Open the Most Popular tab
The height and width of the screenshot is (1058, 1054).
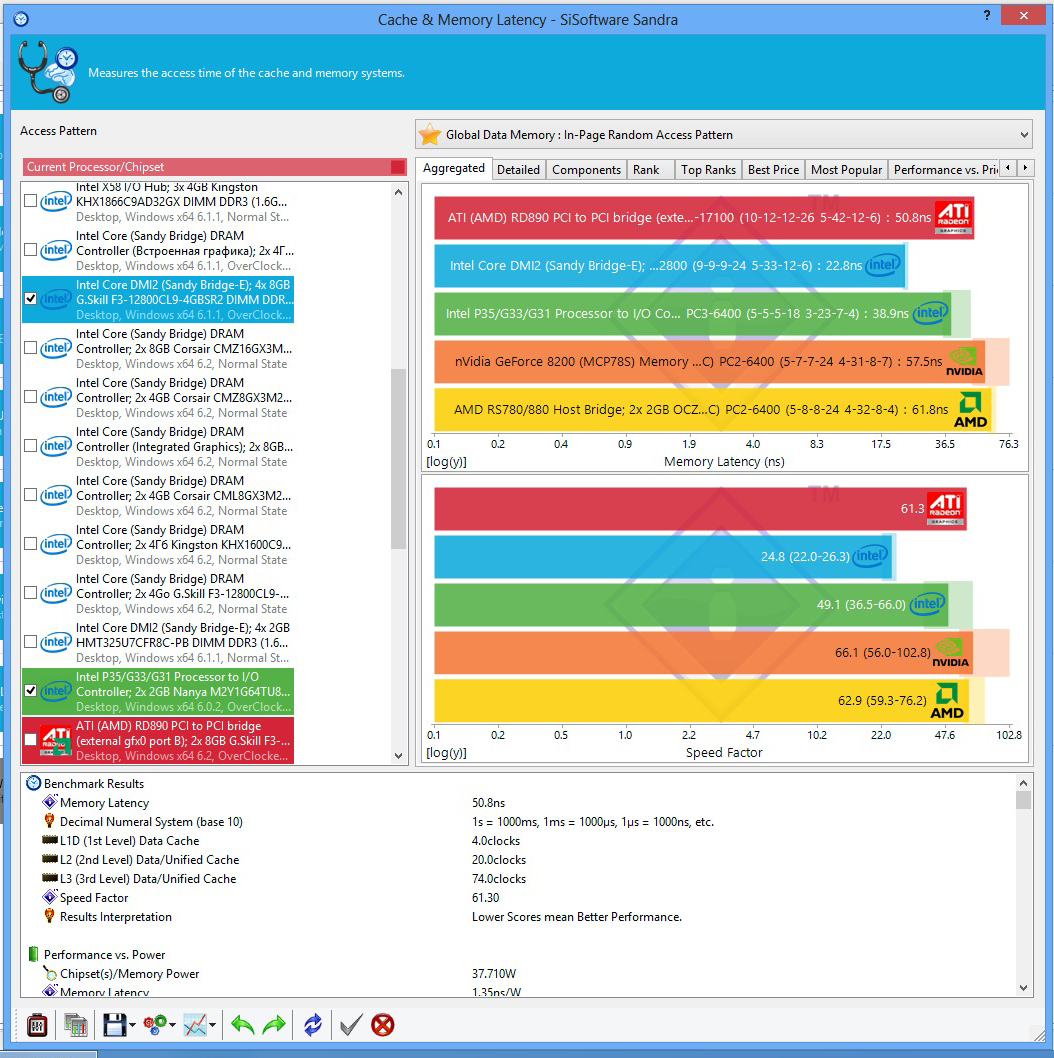point(846,169)
